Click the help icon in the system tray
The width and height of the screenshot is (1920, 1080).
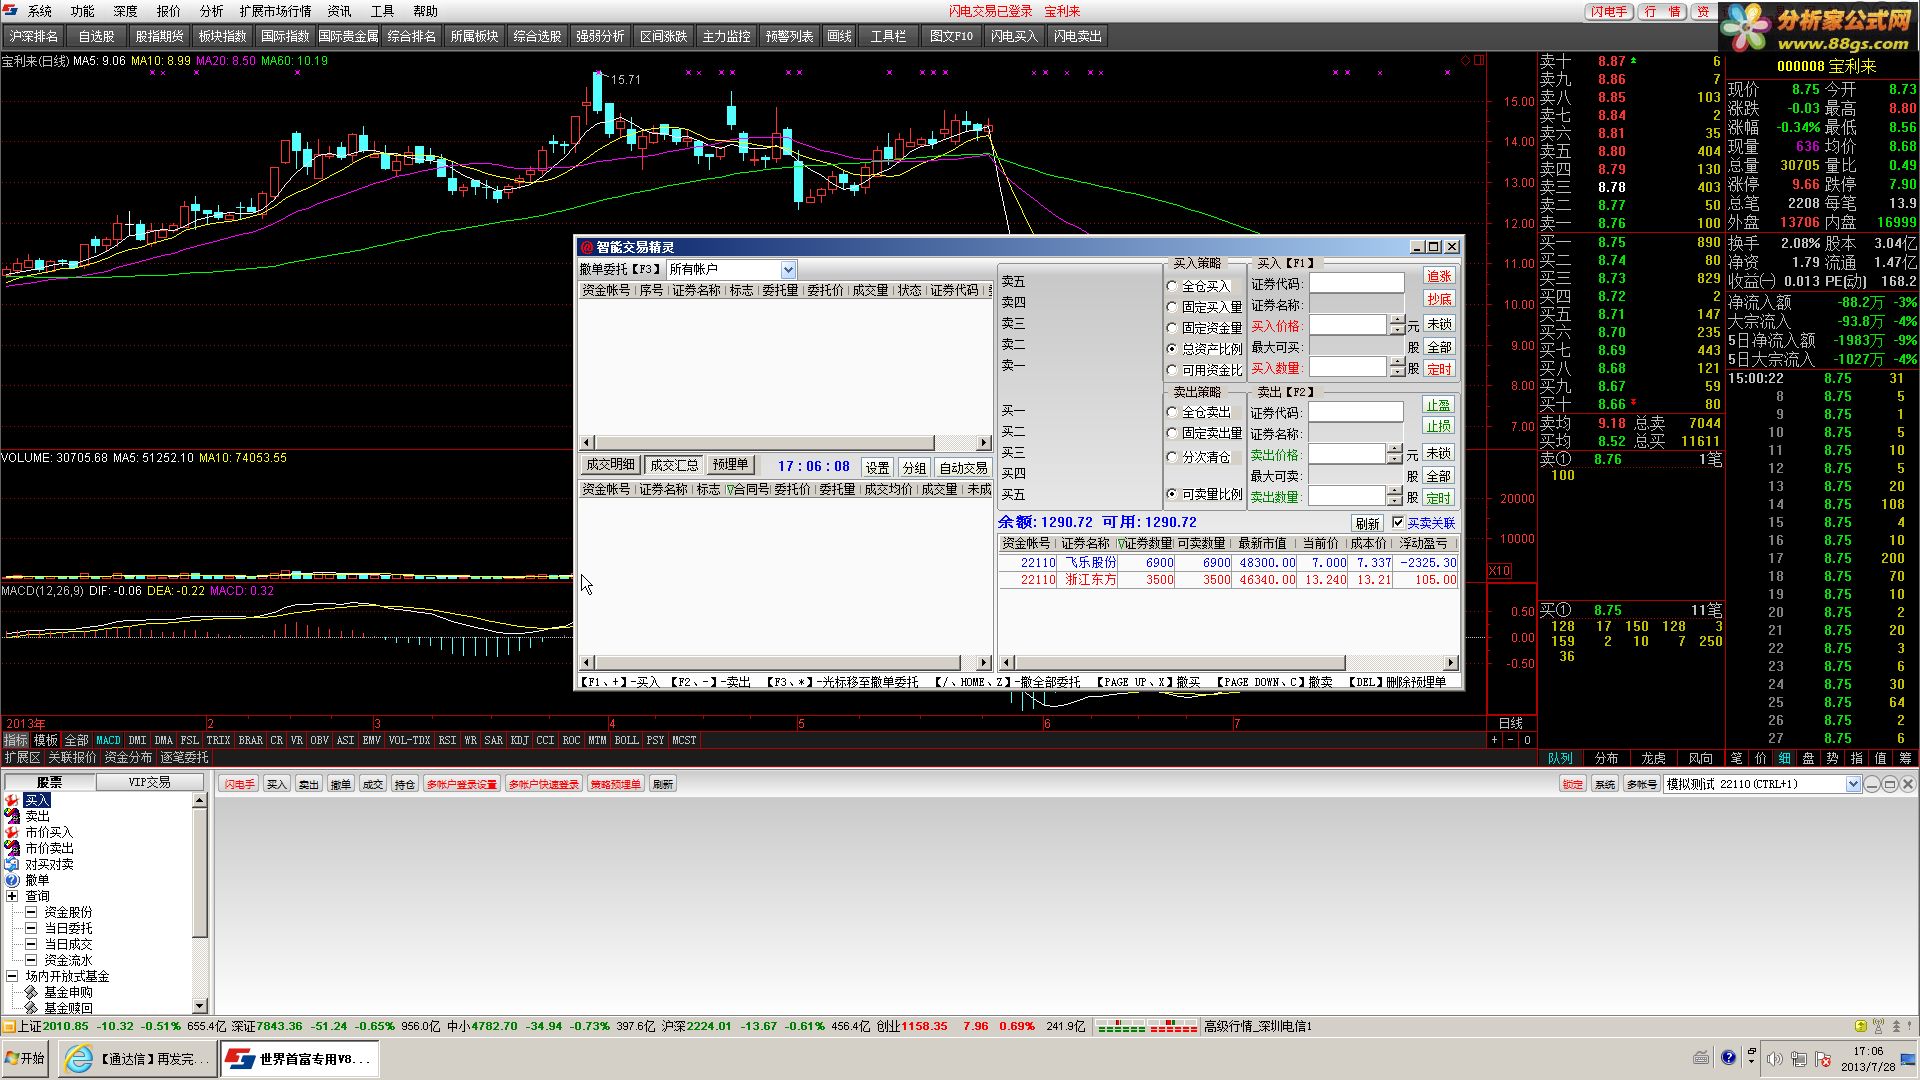click(x=1728, y=1057)
